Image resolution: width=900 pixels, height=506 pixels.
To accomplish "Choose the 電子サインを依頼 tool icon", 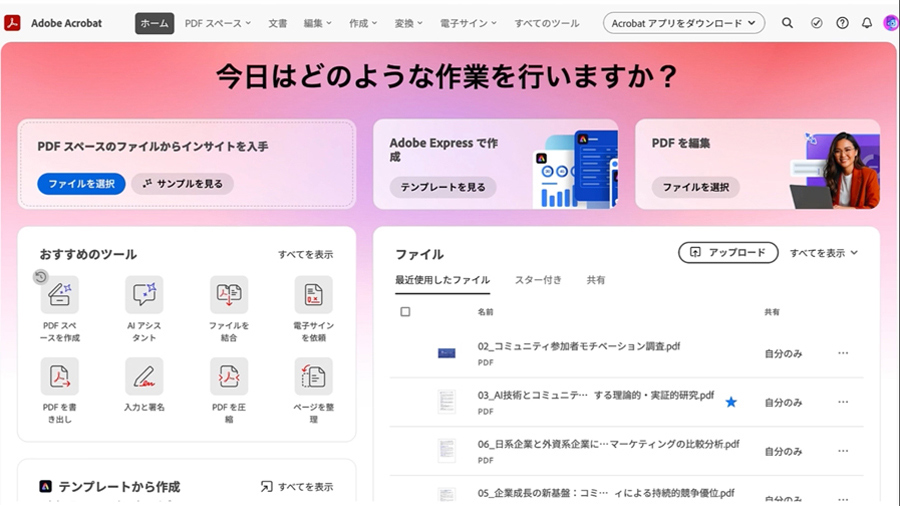I will 313,294.
